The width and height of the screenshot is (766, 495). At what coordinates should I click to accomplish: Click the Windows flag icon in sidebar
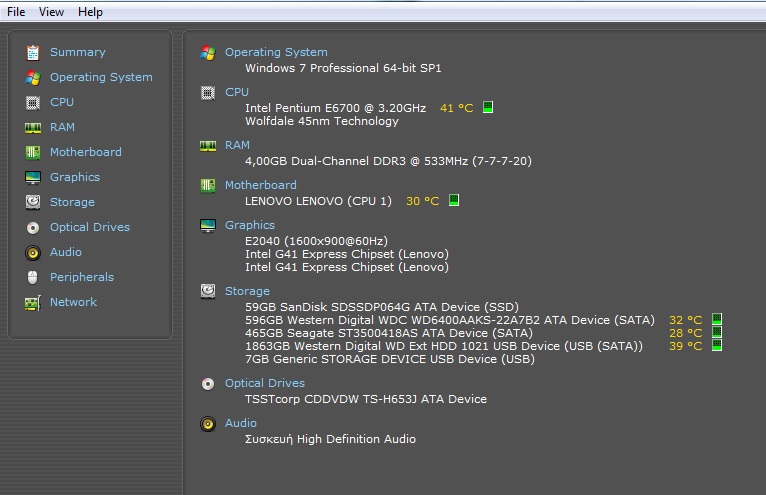coord(33,77)
